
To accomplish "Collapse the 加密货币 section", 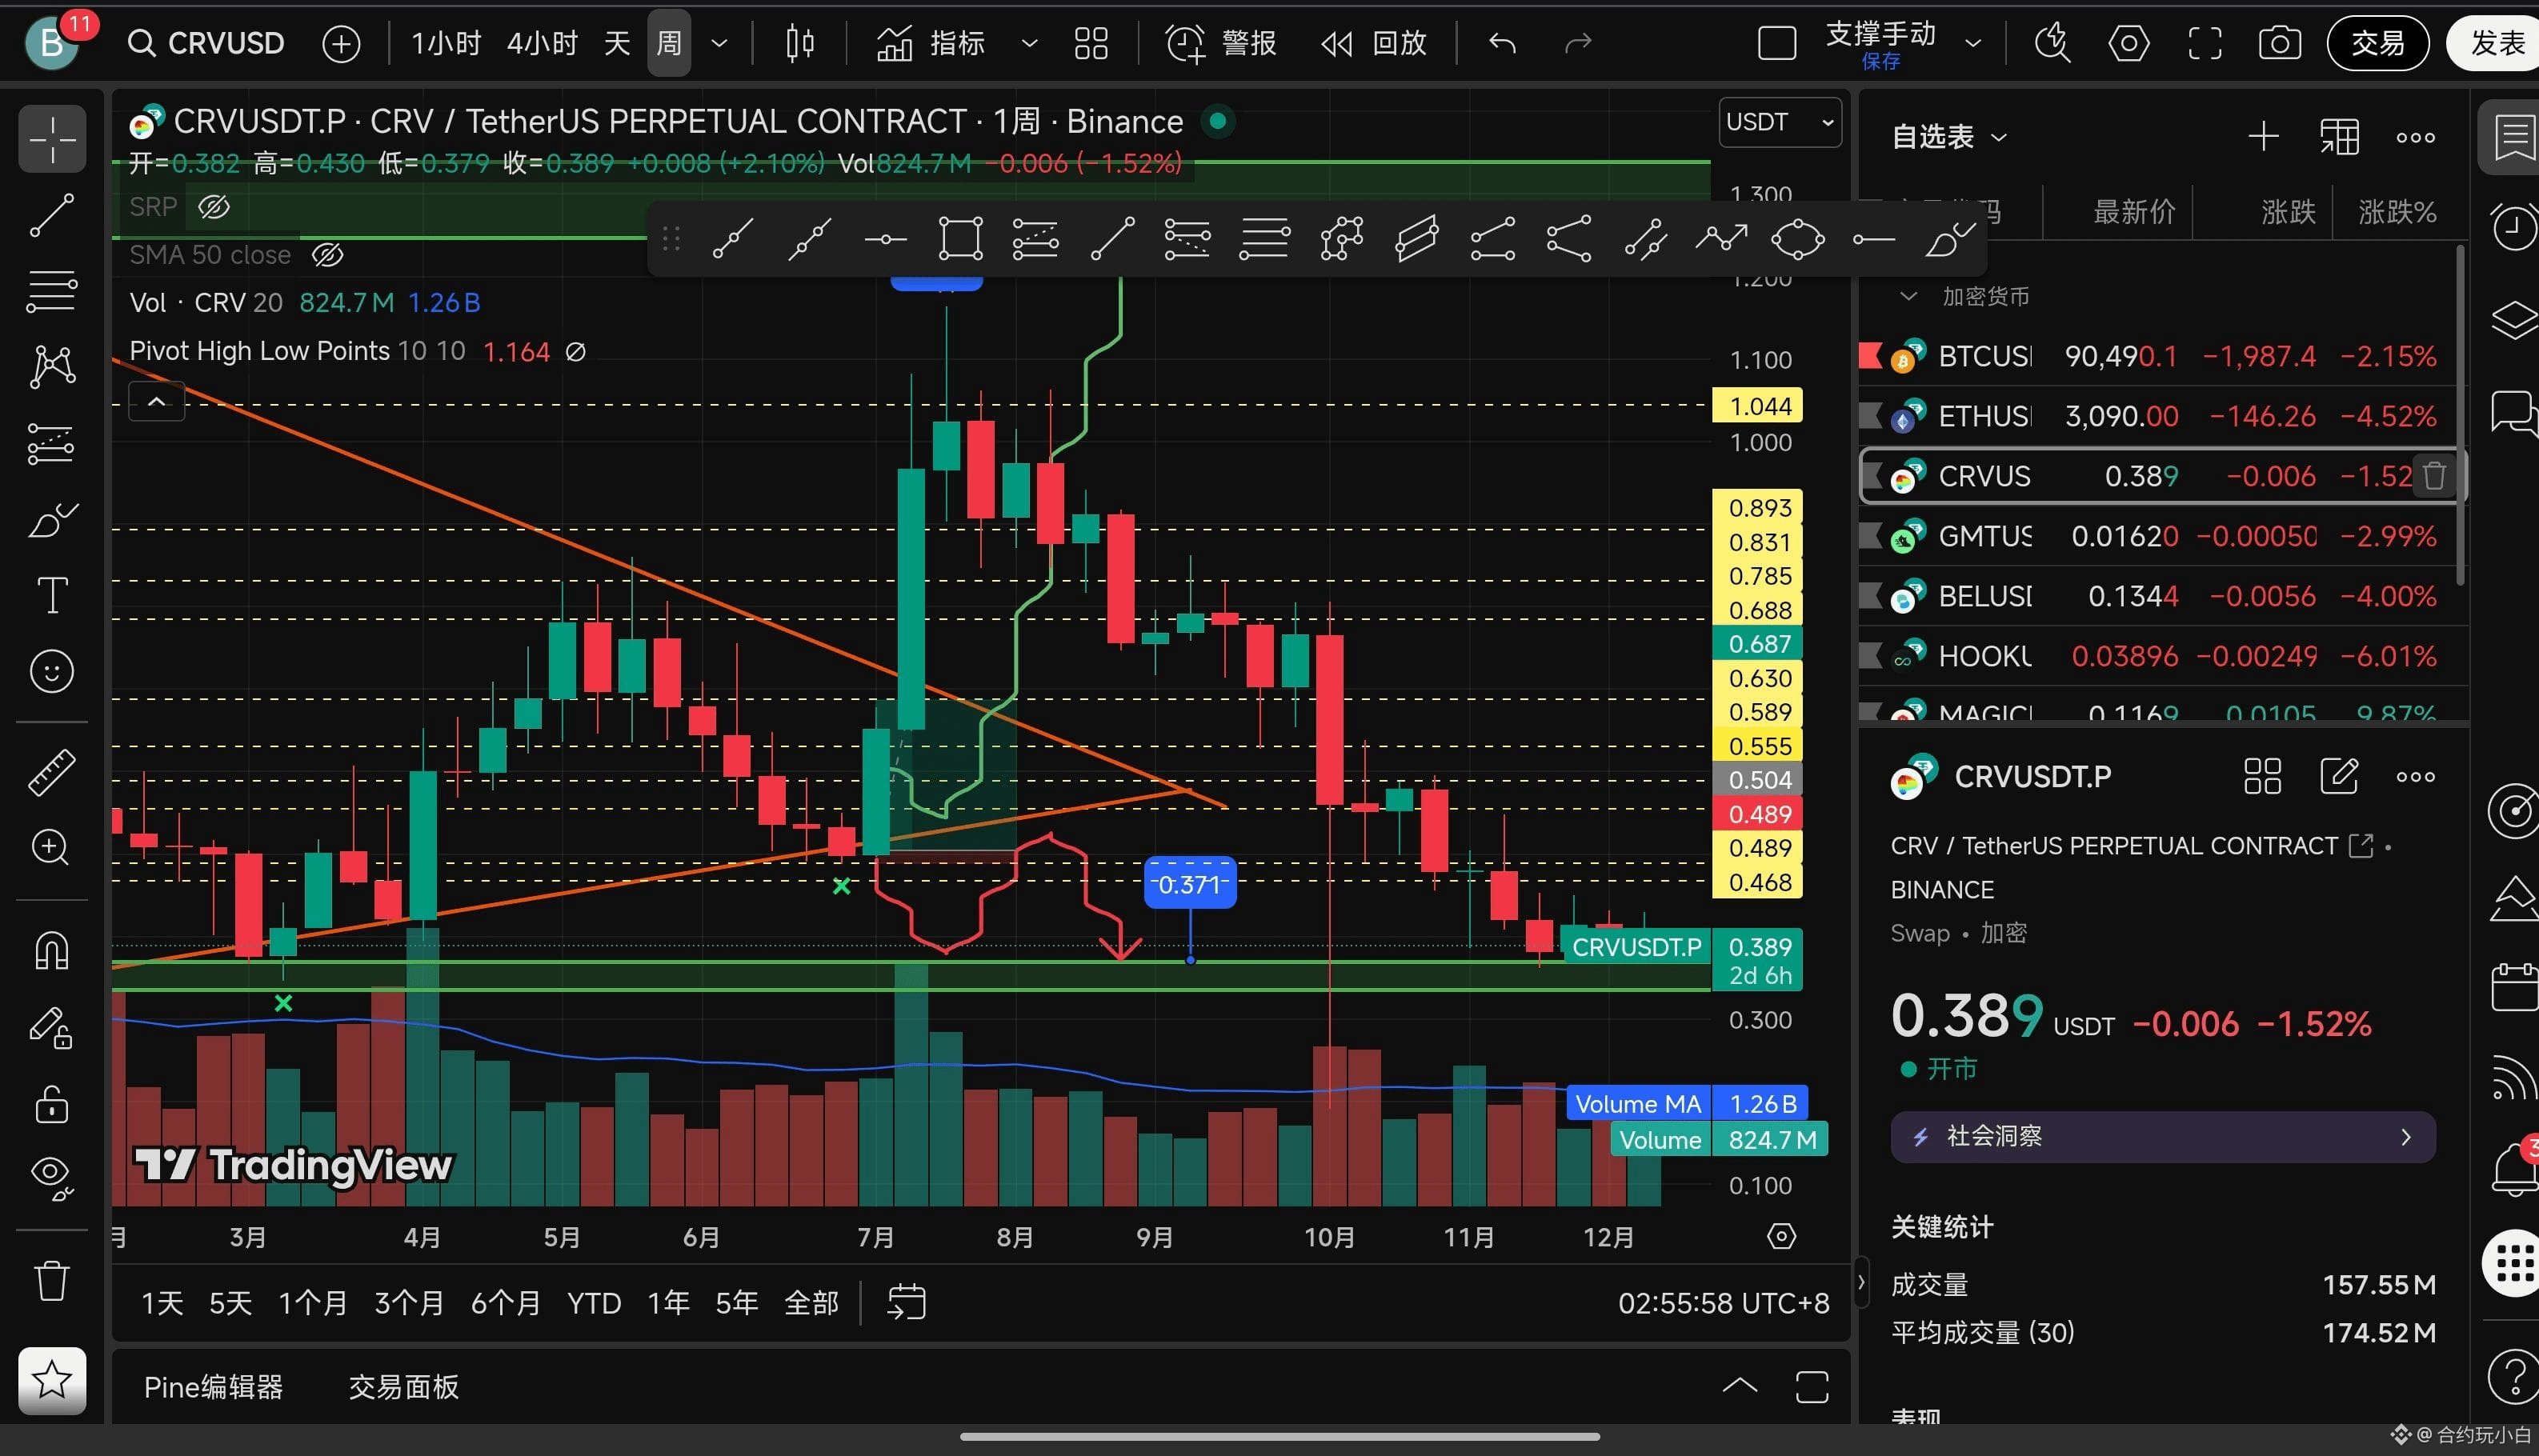I will click(1909, 297).
